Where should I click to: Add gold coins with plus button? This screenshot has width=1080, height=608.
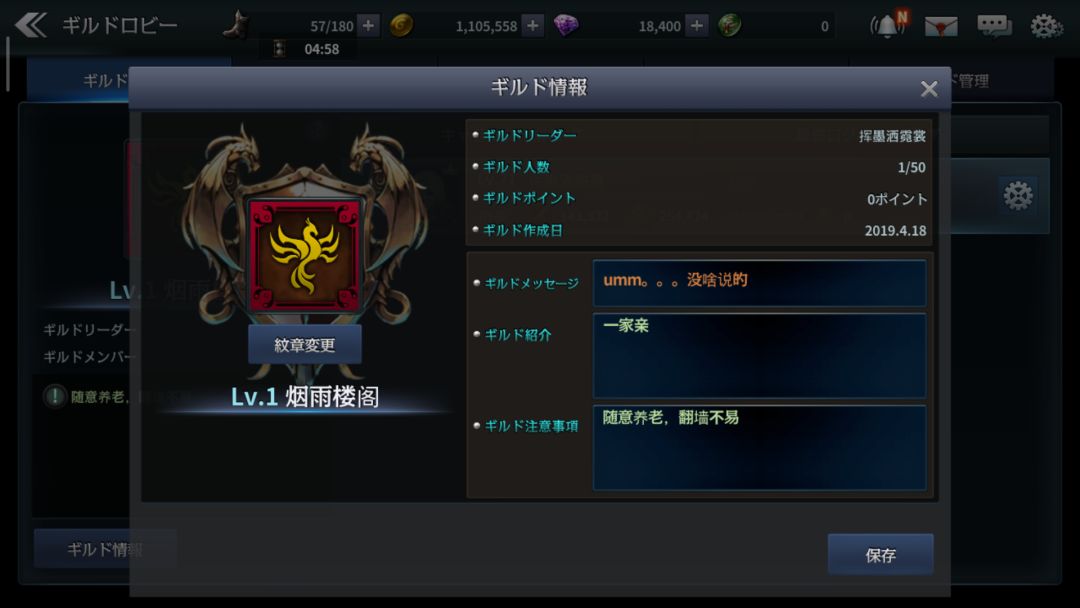[x=532, y=26]
